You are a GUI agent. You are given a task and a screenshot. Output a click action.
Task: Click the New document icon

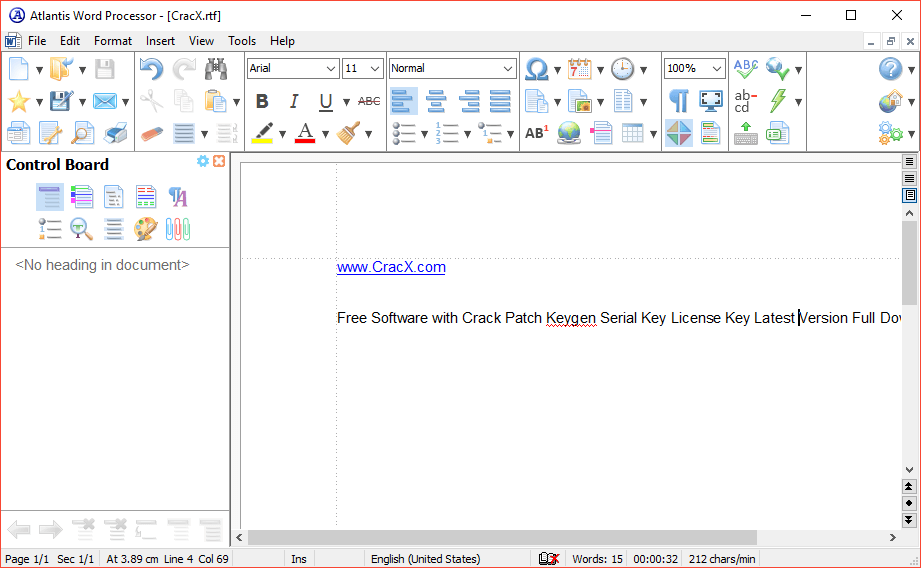point(18,69)
